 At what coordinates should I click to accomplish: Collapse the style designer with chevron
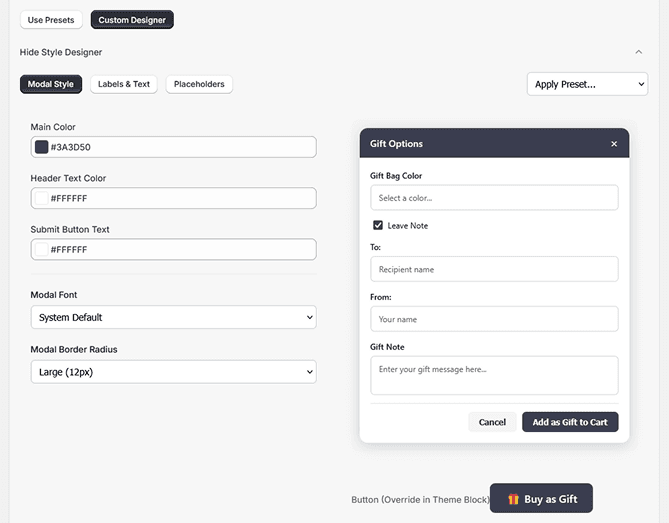639,52
